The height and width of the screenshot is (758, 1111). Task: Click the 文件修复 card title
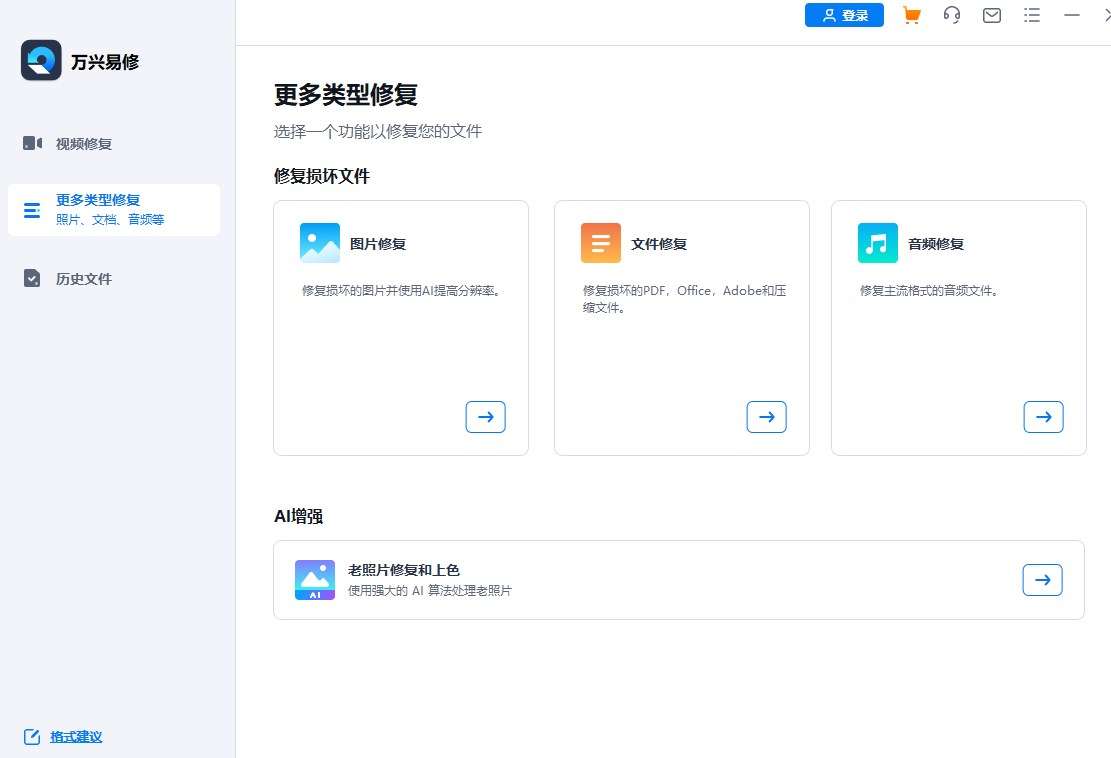point(659,244)
